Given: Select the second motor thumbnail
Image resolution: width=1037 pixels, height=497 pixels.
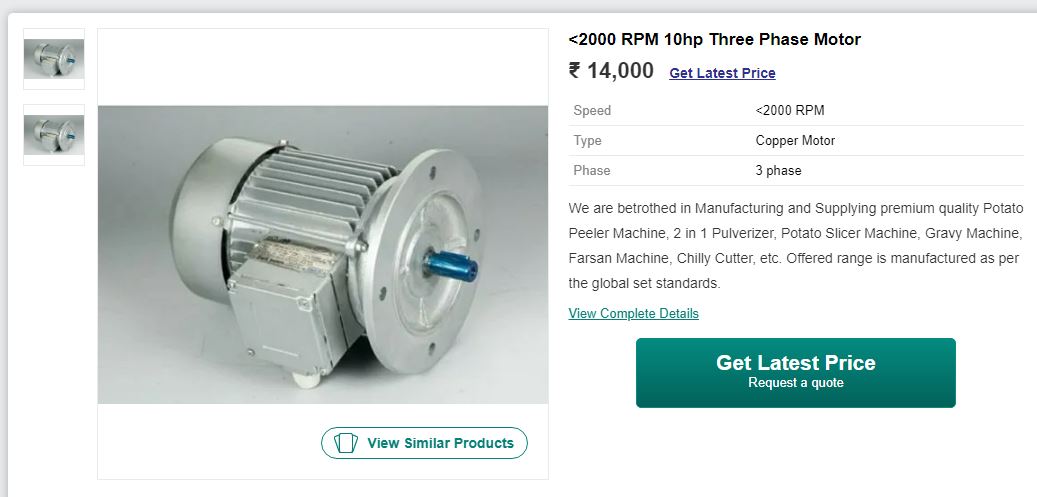Looking at the screenshot, I should 54,135.
